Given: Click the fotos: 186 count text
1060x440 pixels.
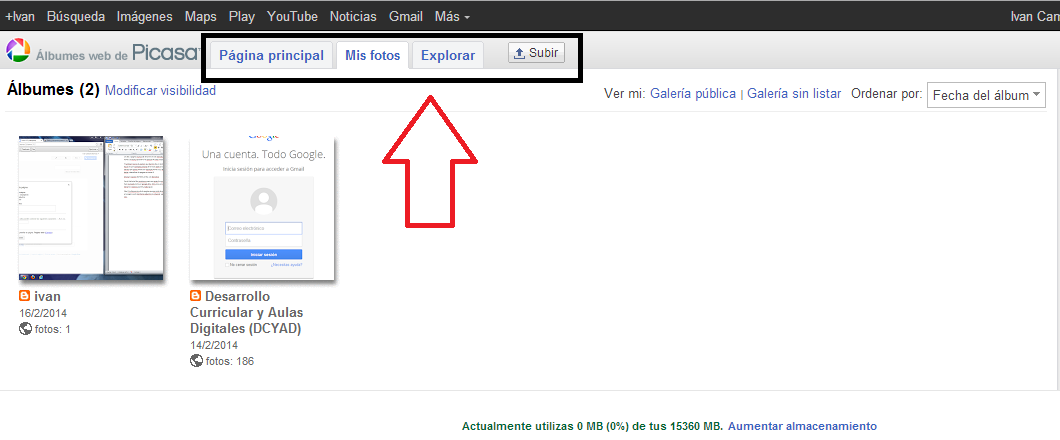Looking at the screenshot, I should click(230, 361).
